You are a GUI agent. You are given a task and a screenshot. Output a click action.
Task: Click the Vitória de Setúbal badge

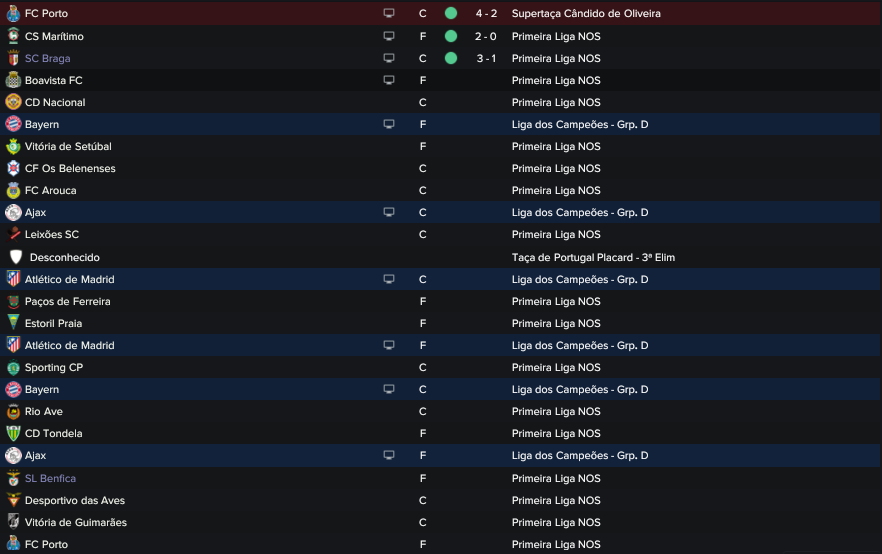(x=13, y=146)
